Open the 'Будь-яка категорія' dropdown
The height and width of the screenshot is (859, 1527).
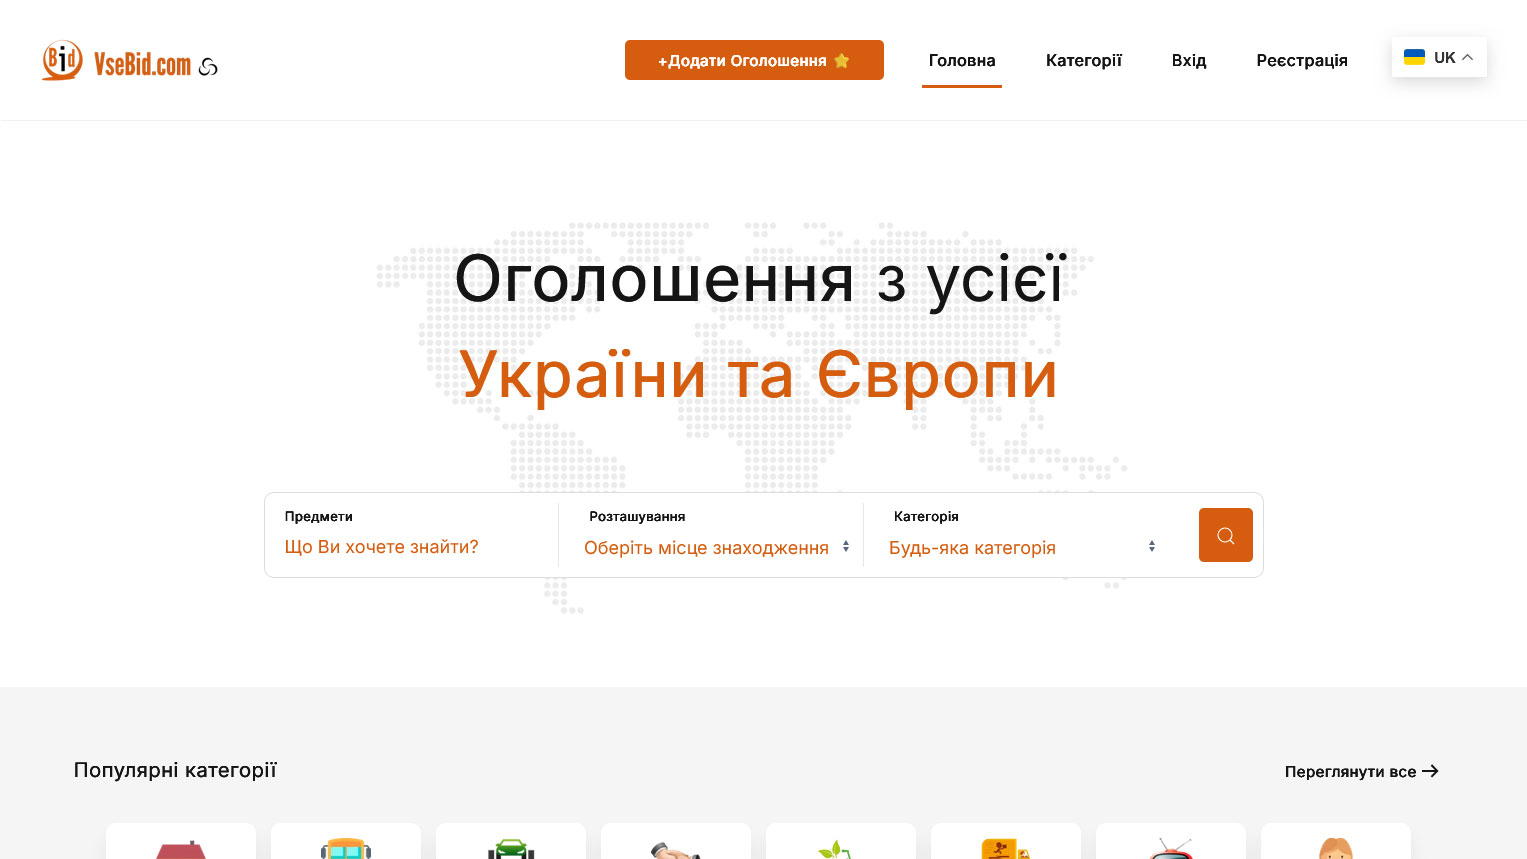pos(1023,547)
